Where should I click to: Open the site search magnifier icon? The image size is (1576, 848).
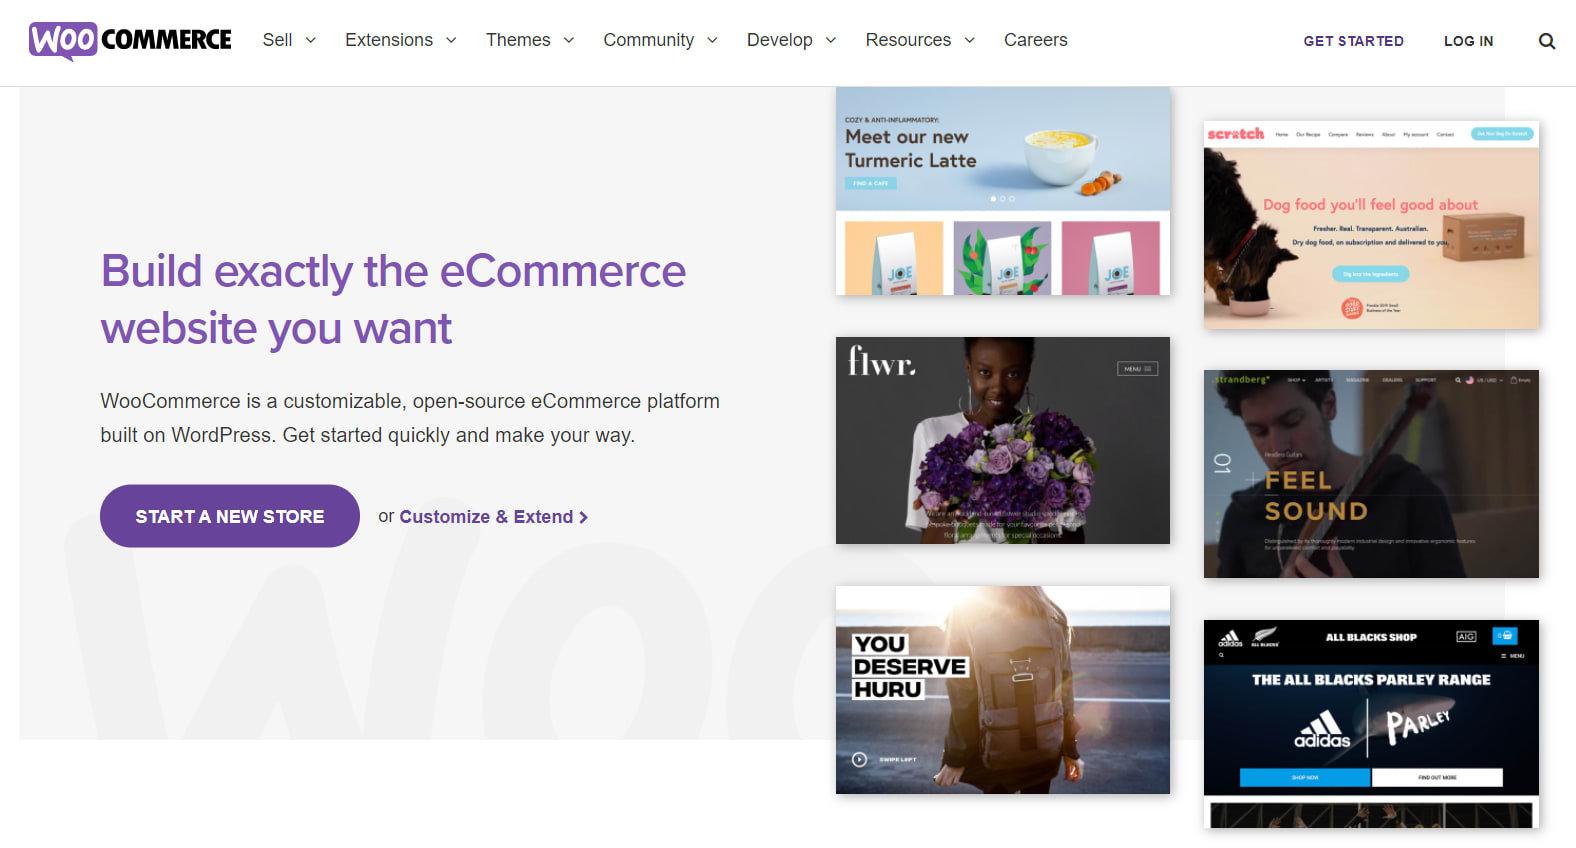(x=1547, y=41)
